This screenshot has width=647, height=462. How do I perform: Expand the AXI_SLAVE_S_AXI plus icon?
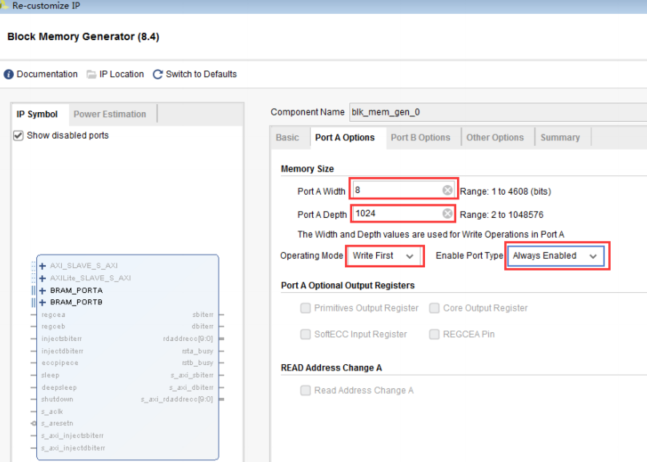(43, 266)
